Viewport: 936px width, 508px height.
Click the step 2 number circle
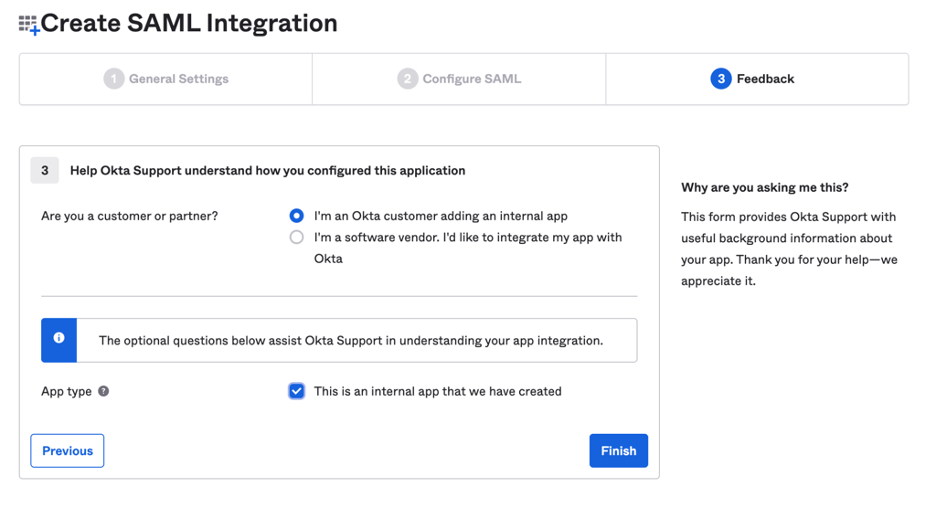407,79
